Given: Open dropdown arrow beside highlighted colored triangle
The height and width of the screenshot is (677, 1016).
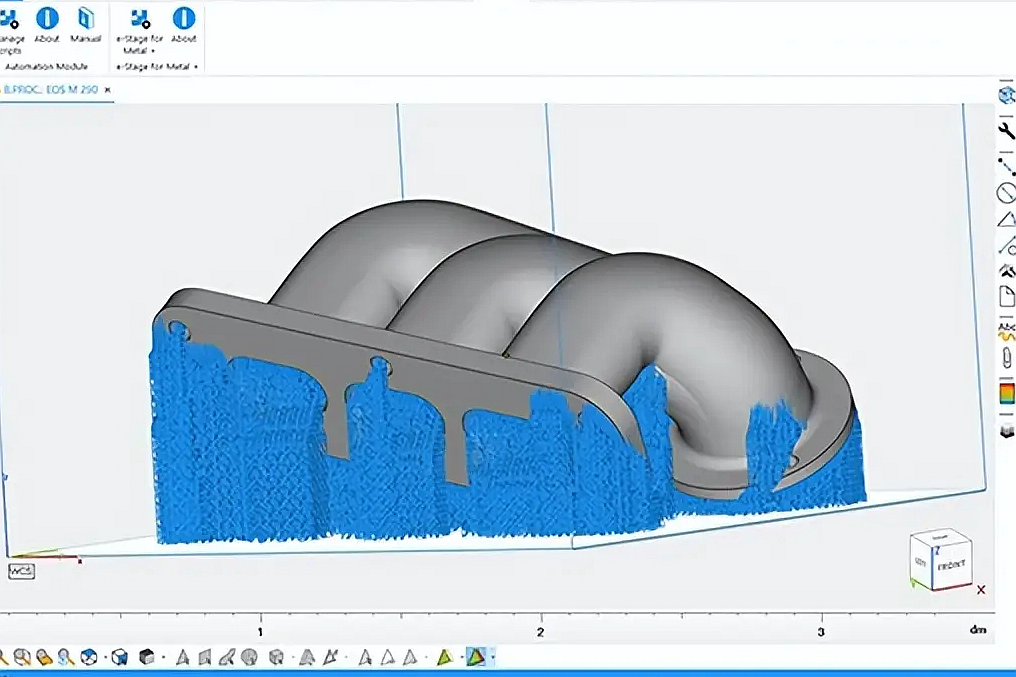Looking at the screenshot, I should (x=493, y=657).
